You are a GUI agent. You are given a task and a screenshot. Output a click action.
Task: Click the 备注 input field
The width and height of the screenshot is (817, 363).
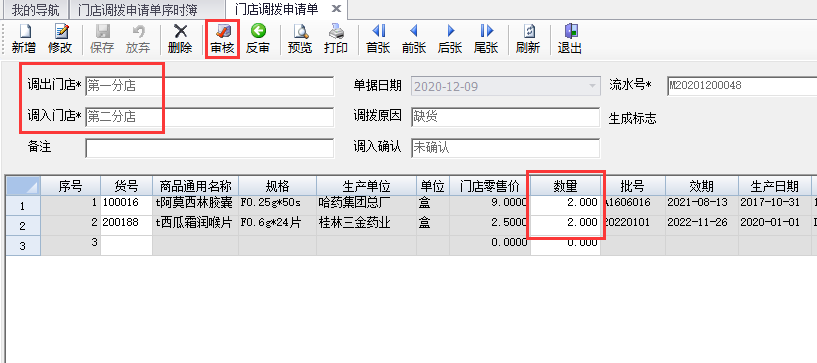pos(209,148)
